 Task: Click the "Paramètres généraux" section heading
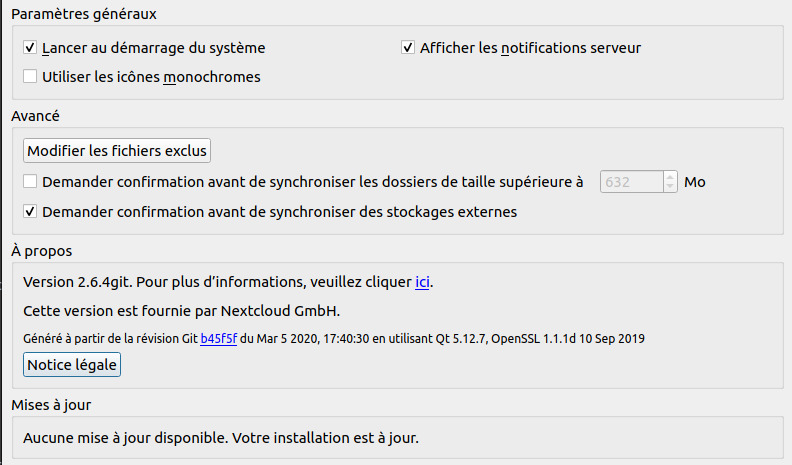click(x=83, y=14)
